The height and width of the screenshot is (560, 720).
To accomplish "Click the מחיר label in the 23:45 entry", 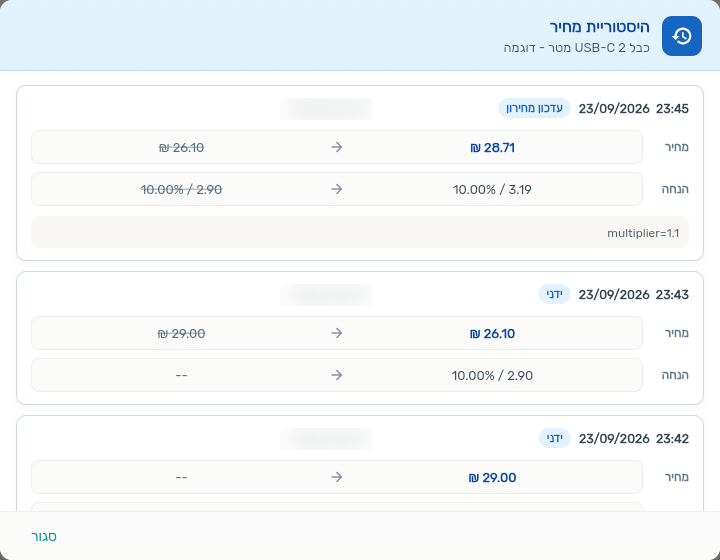I will pyautogui.click(x=677, y=147).
